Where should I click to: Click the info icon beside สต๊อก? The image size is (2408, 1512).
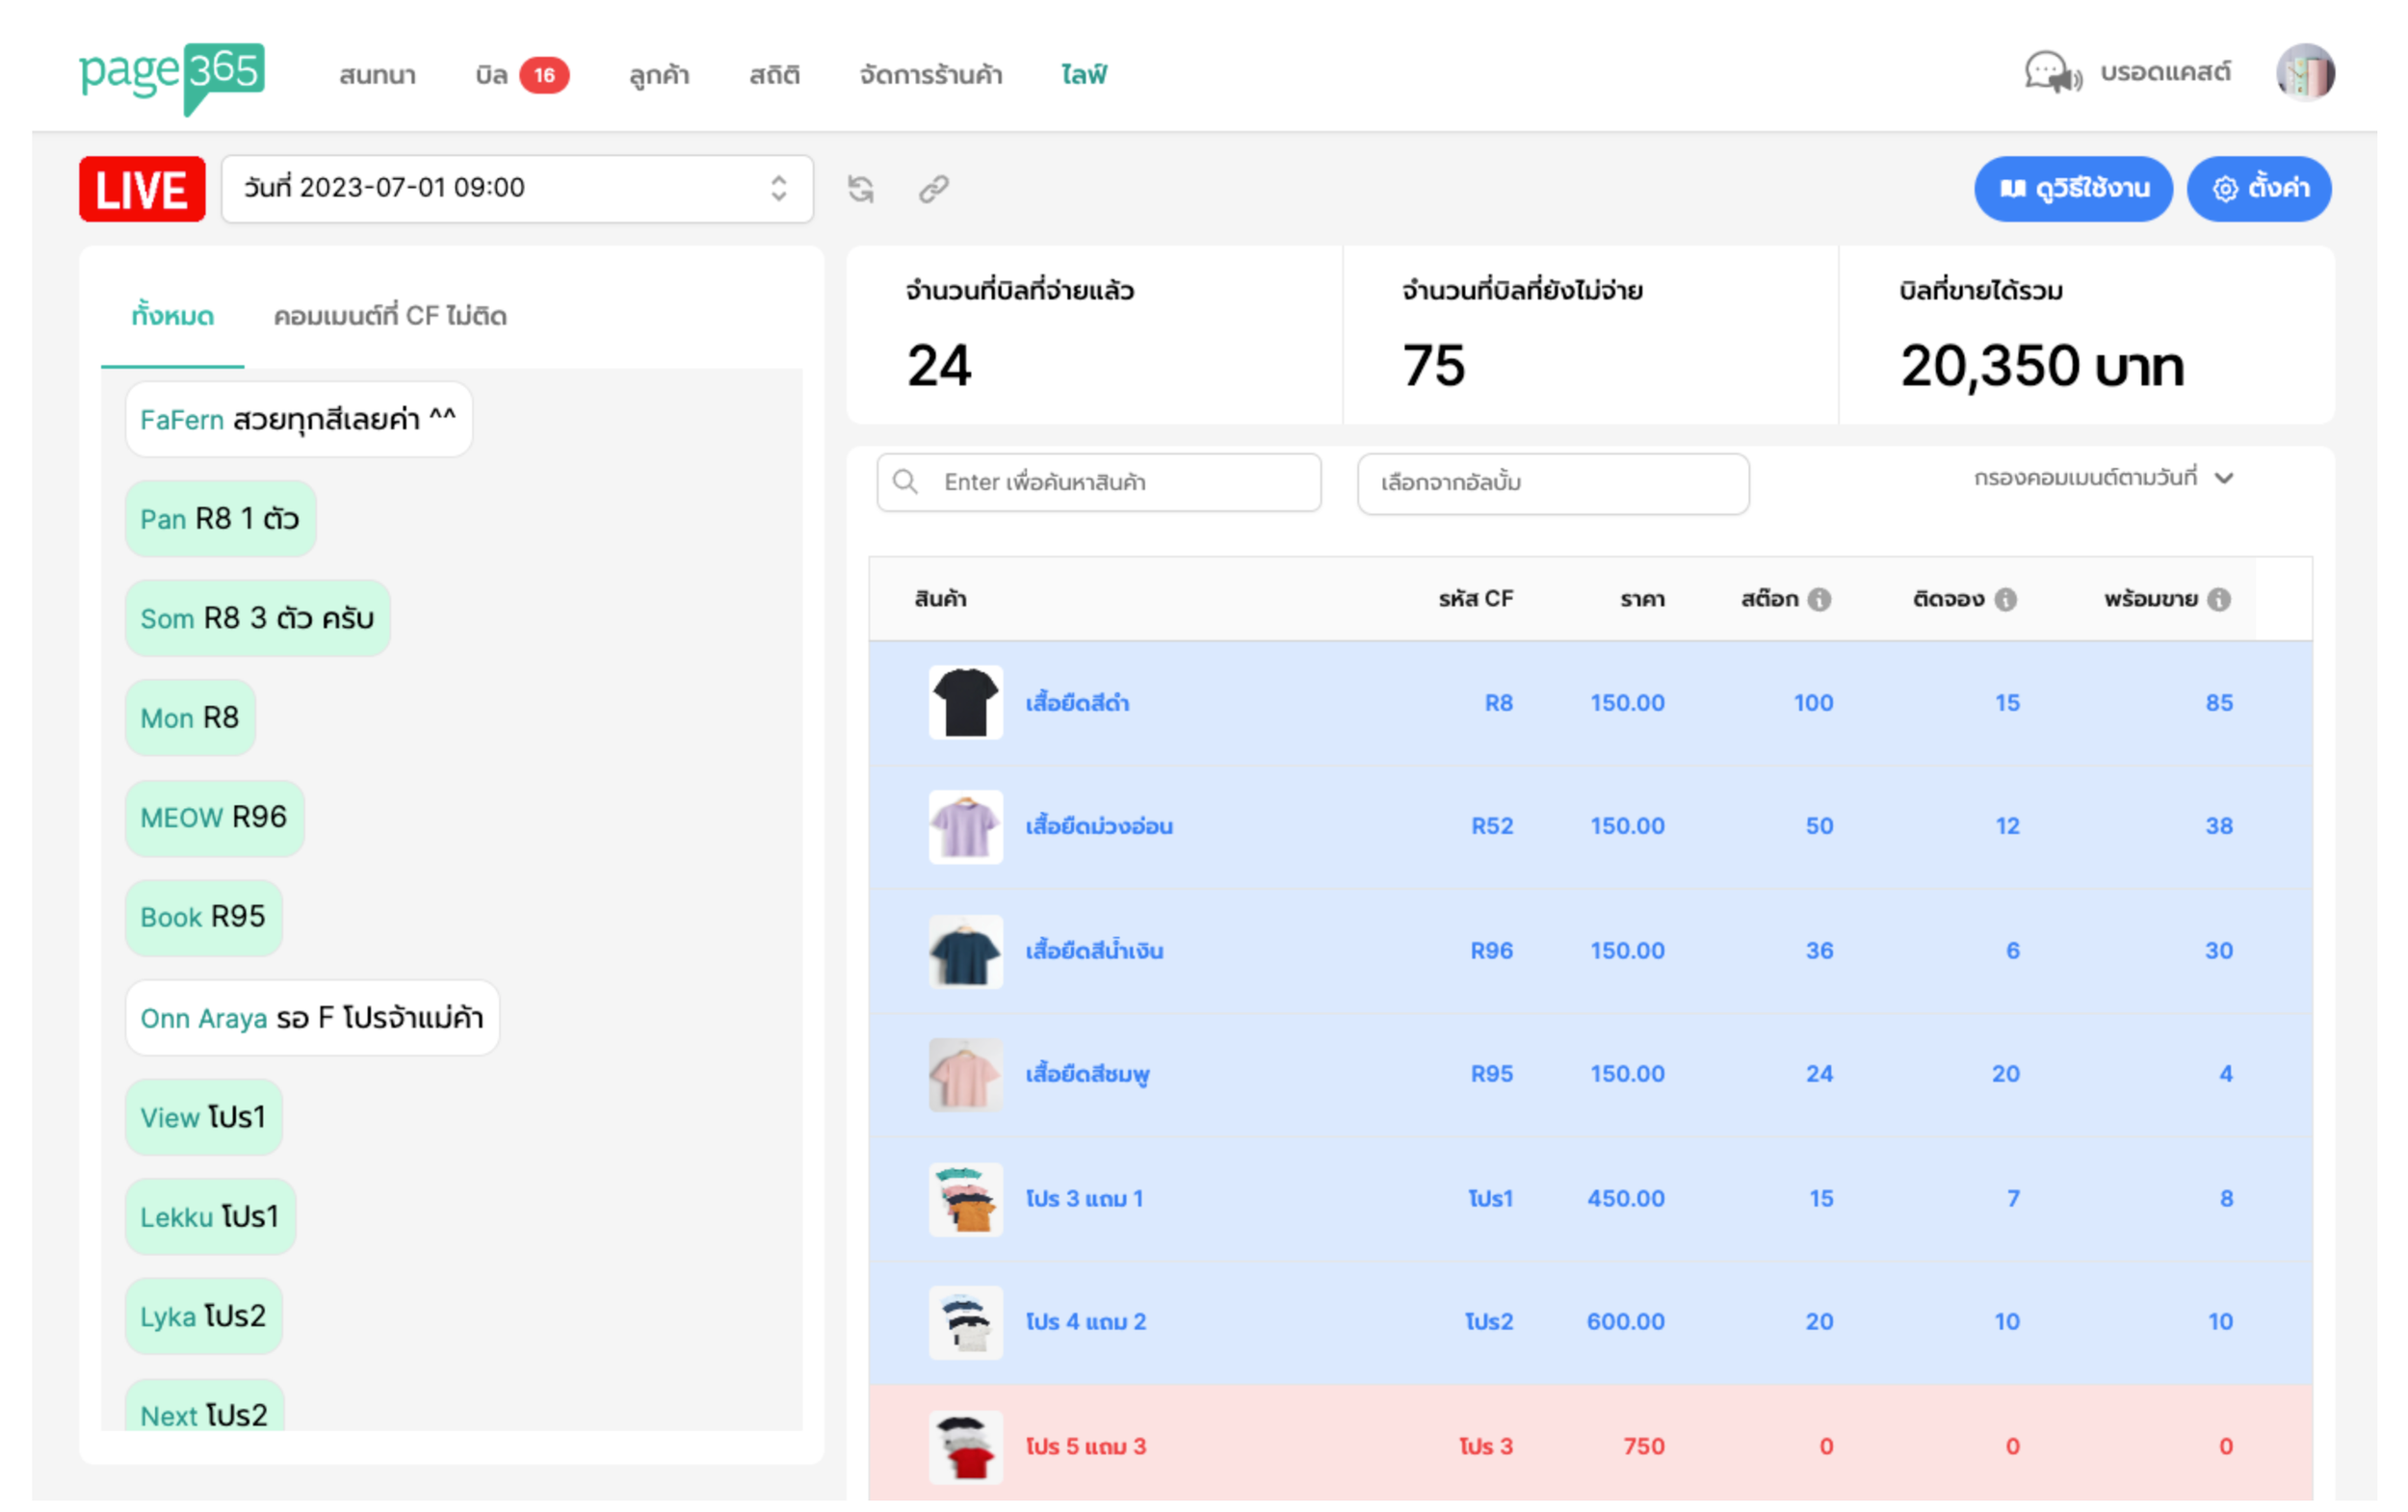1820,599
